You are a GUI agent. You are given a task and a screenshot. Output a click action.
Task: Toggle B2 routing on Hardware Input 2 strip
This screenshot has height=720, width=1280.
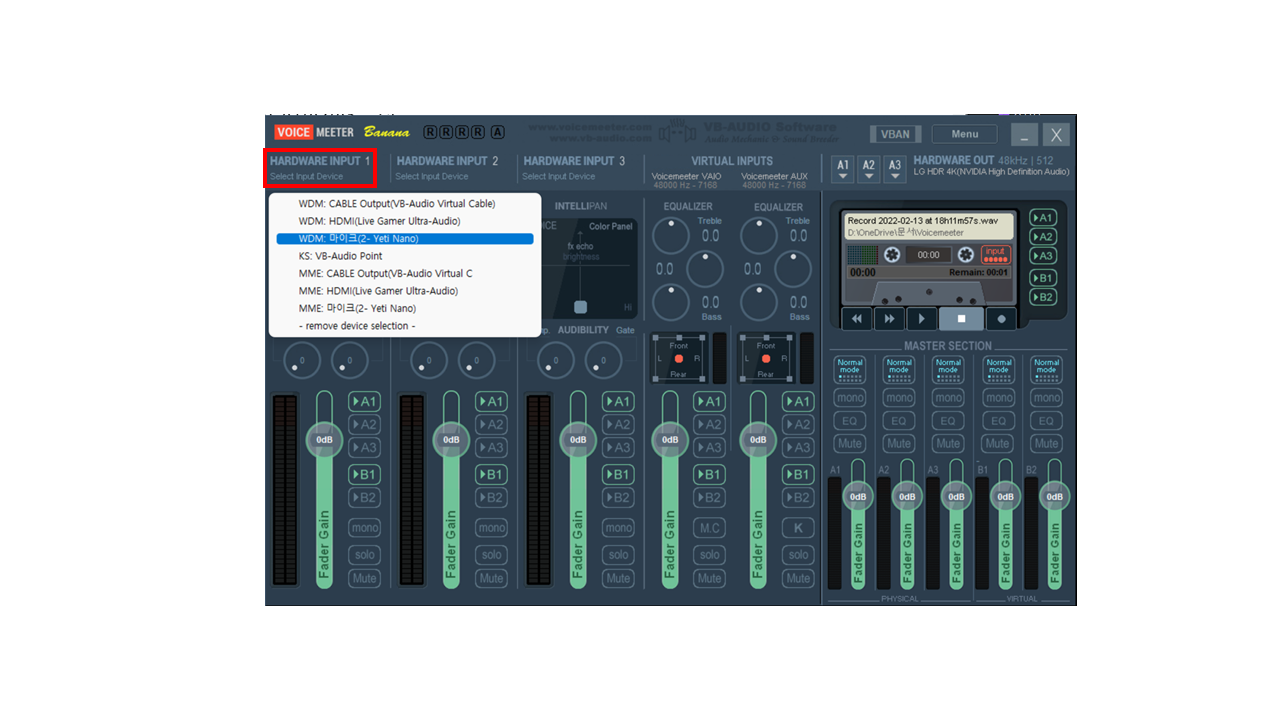[491, 497]
